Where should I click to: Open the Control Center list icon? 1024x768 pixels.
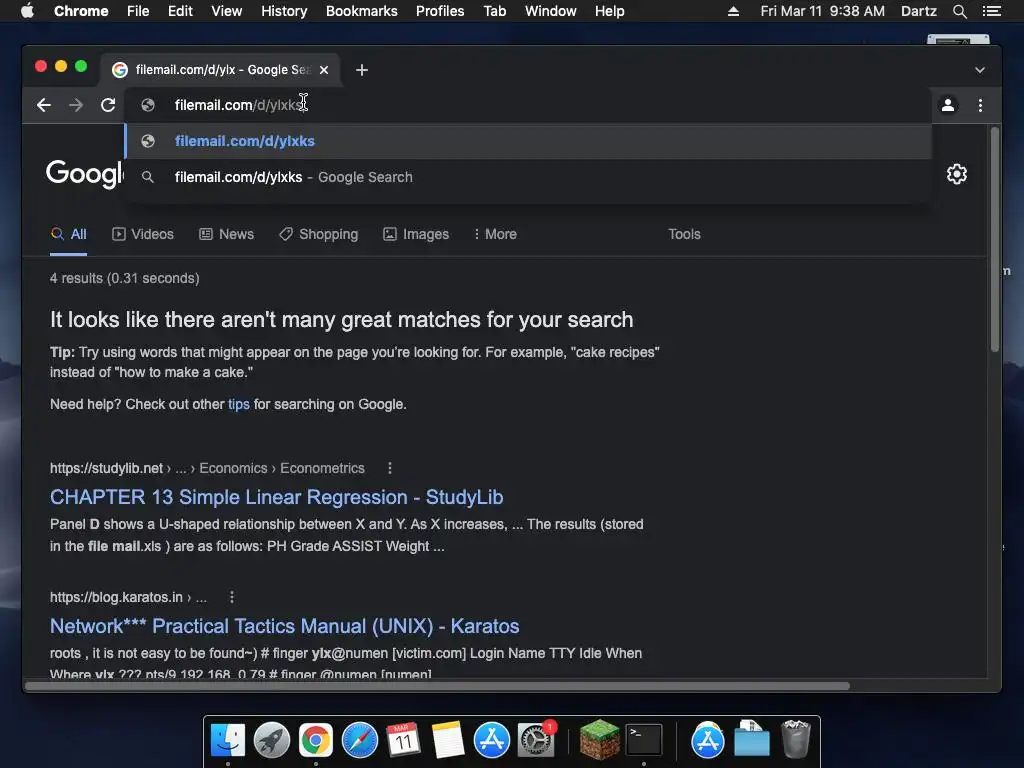[x=991, y=11]
